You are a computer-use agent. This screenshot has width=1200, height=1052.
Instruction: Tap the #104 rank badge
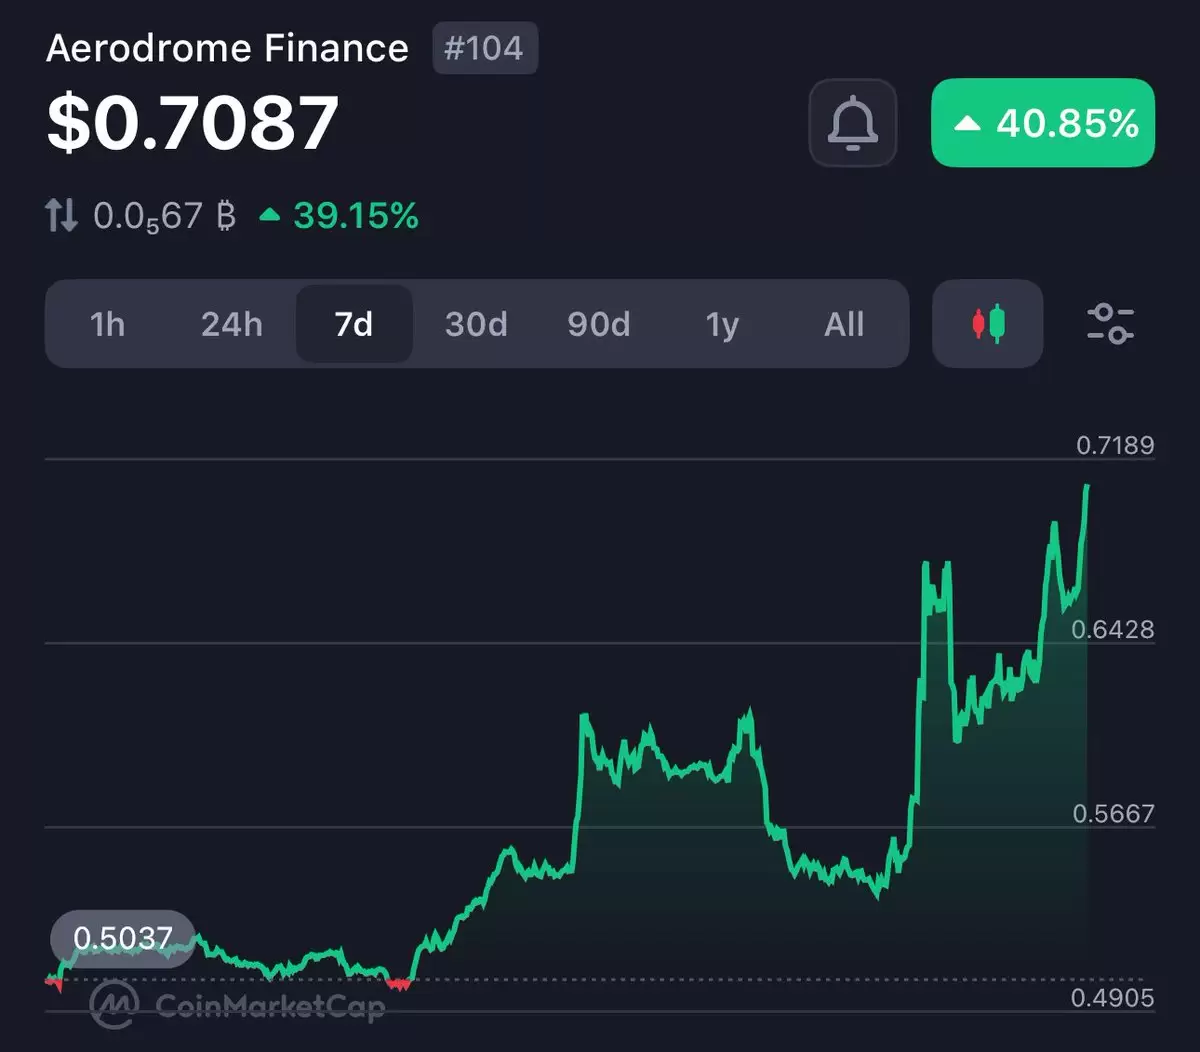[x=485, y=48]
